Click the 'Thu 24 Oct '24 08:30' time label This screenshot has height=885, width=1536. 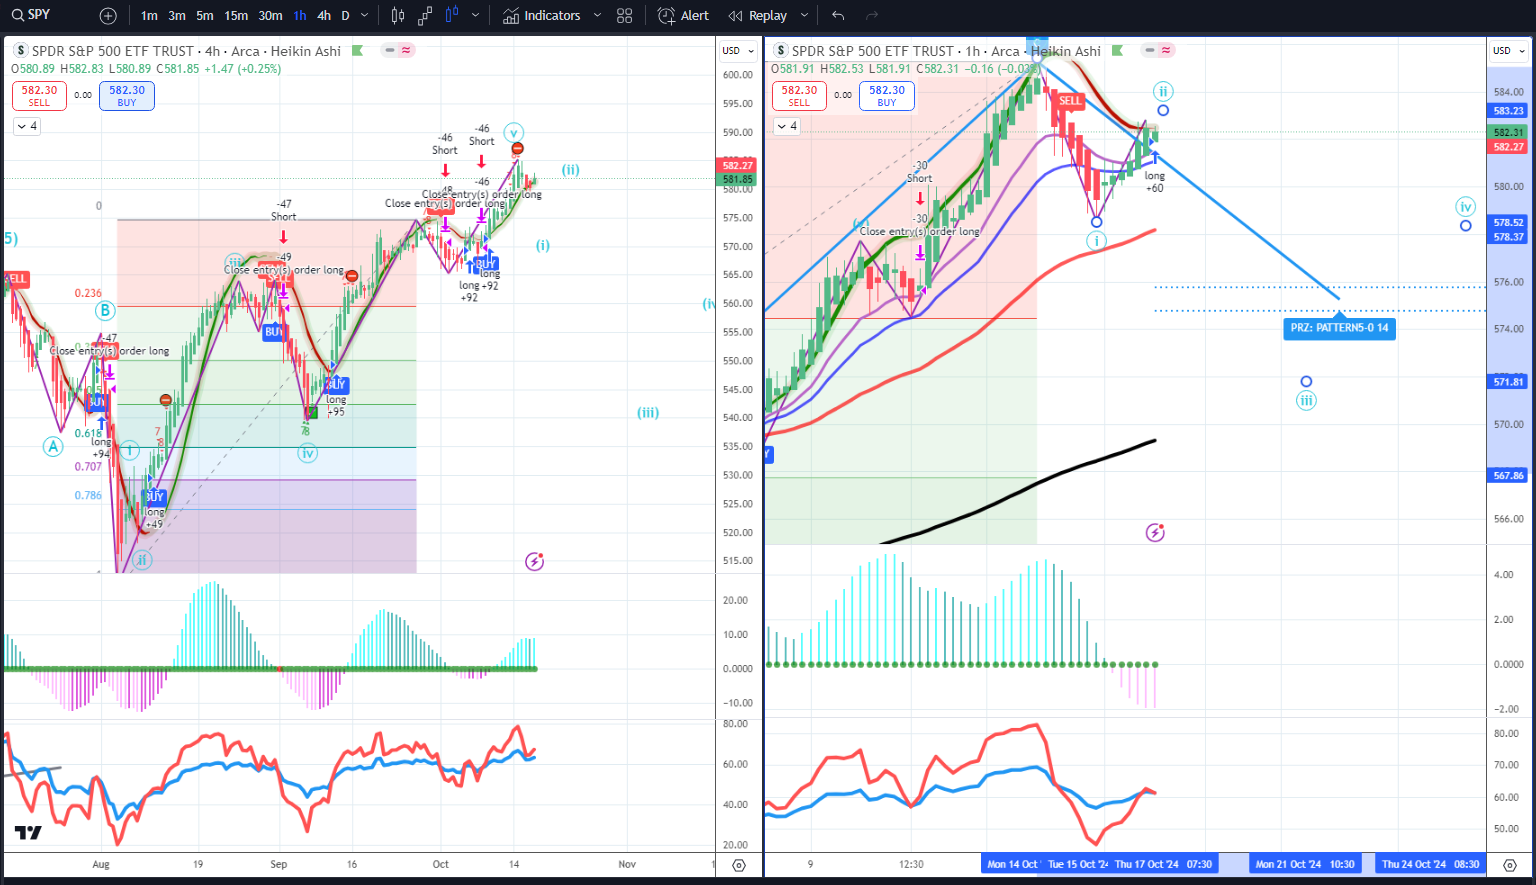1430,864
